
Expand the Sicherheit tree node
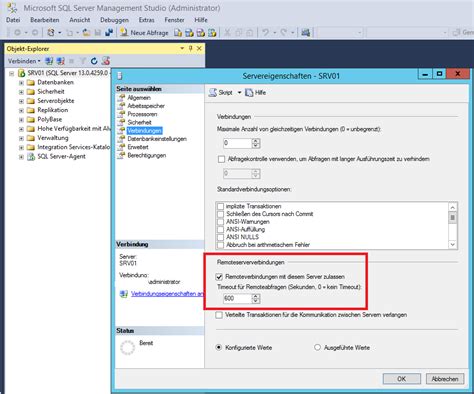[21, 92]
